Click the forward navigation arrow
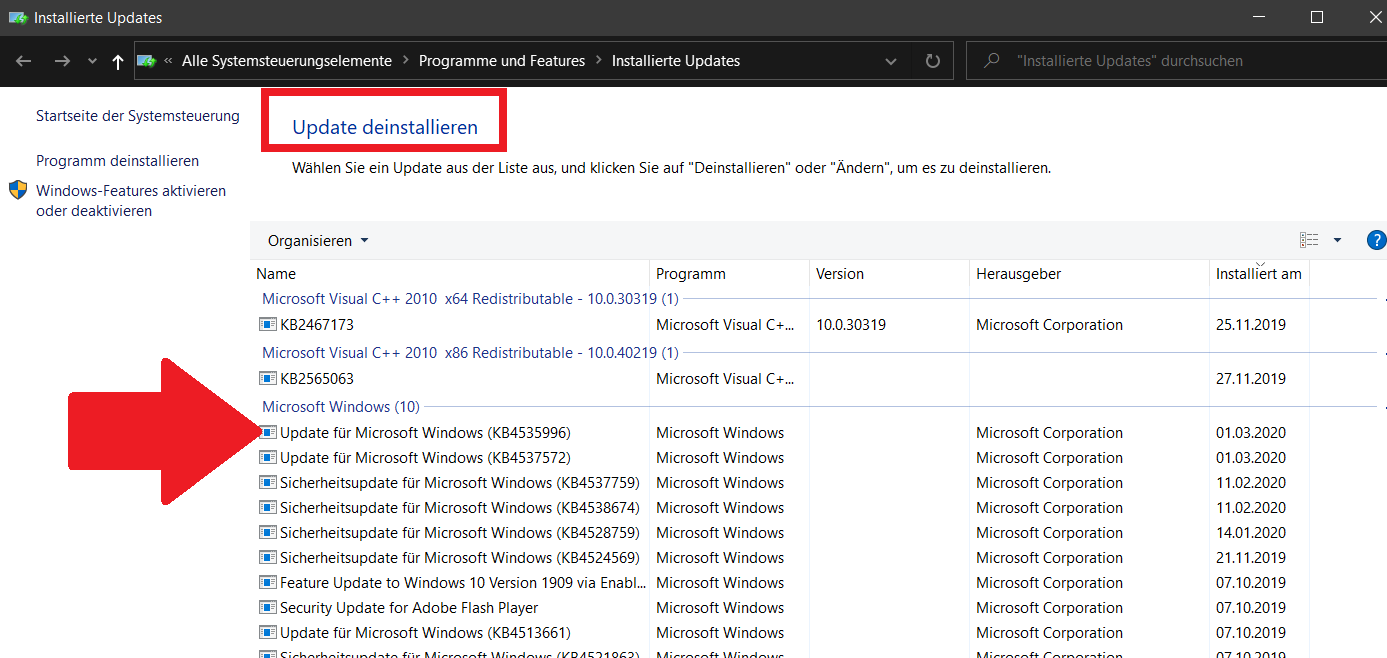Screen dimensions: 1387x658 click(62, 61)
